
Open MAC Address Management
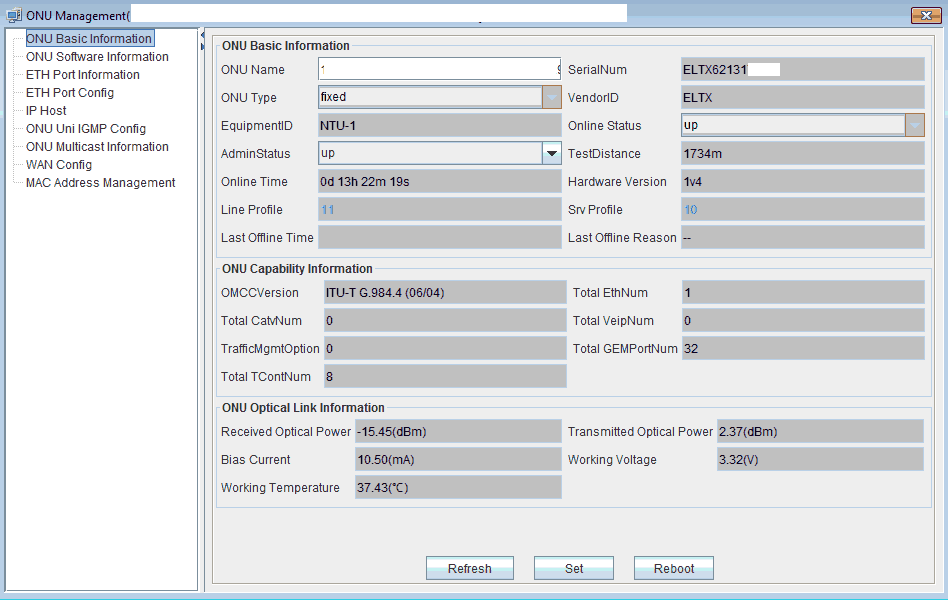[100, 183]
